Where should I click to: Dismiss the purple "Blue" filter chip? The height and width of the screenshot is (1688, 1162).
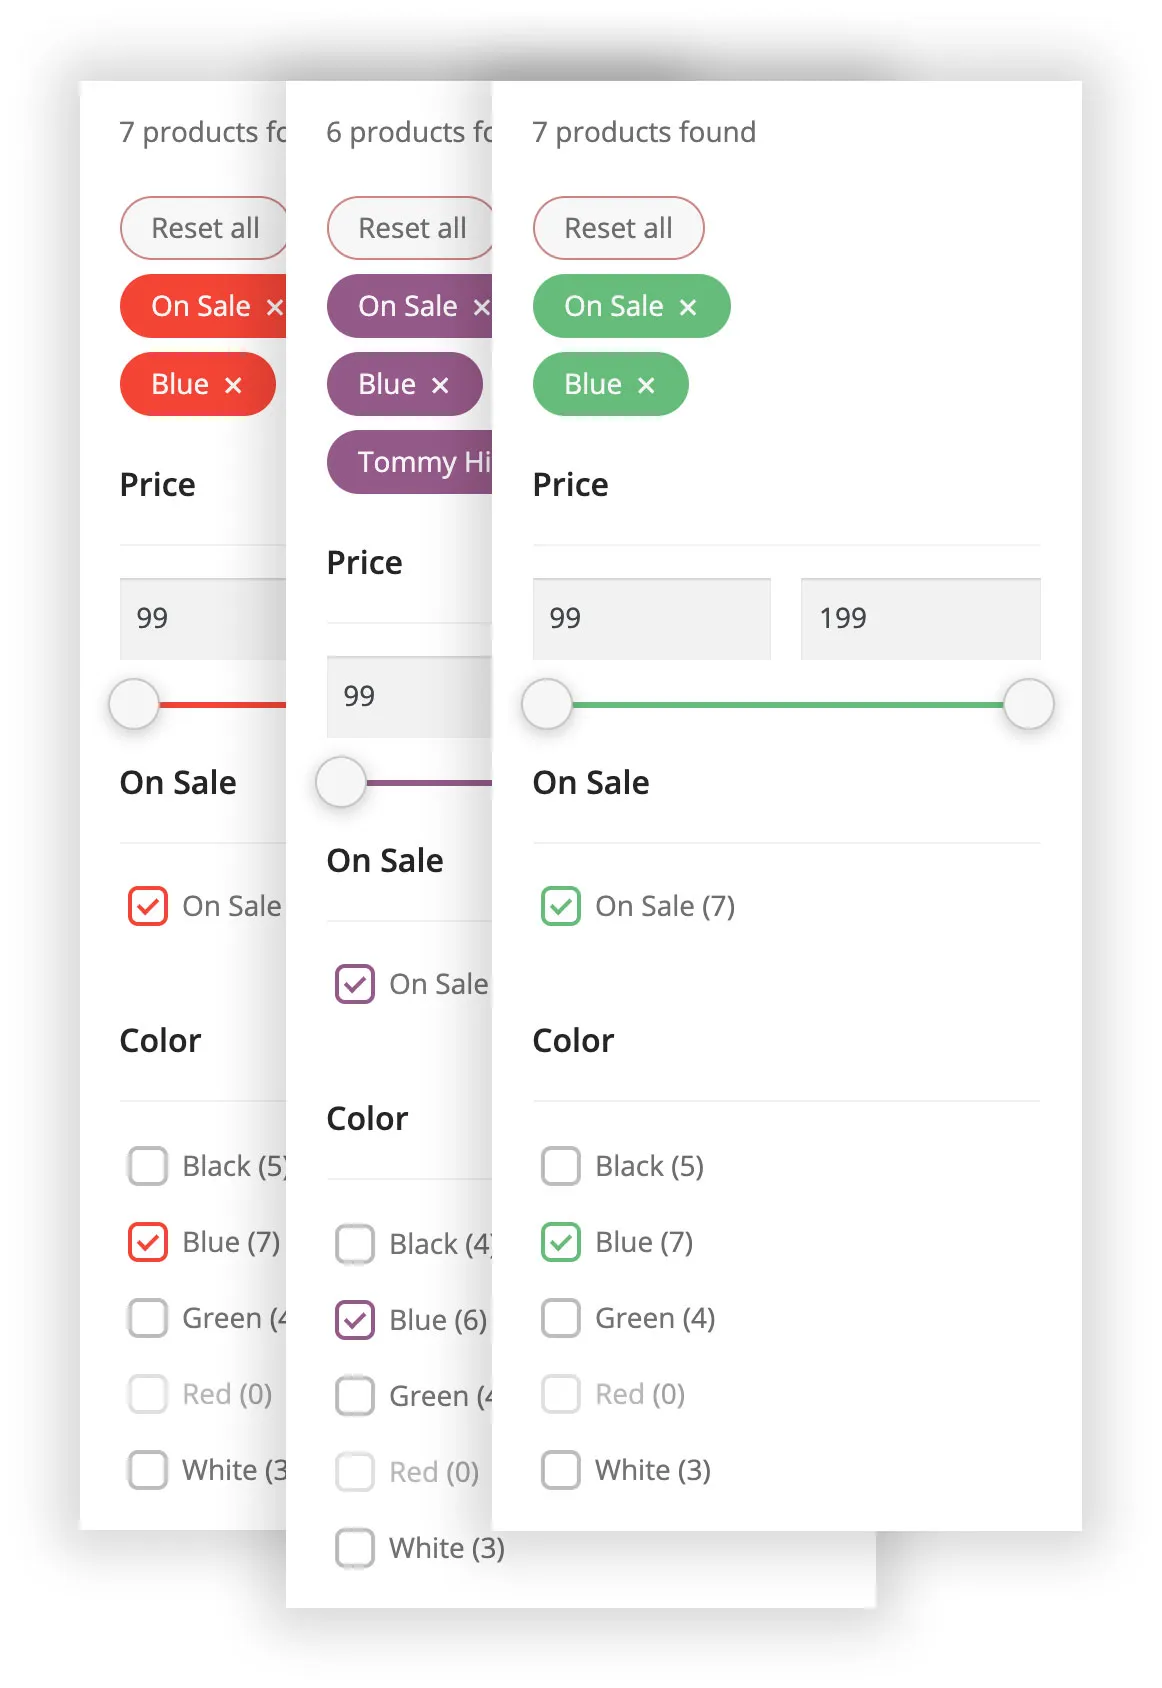pyautogui.click(x=440, y=384)
